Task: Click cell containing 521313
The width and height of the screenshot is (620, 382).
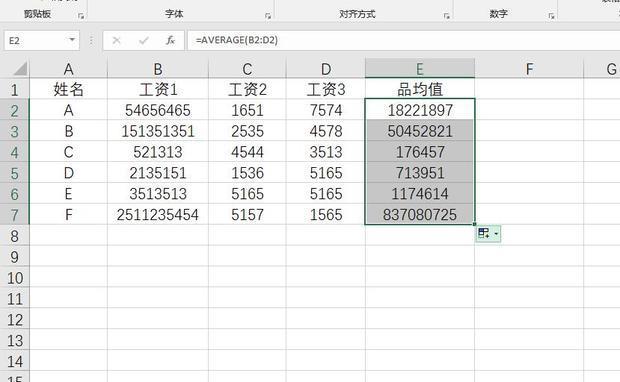Action: point(158,152)
